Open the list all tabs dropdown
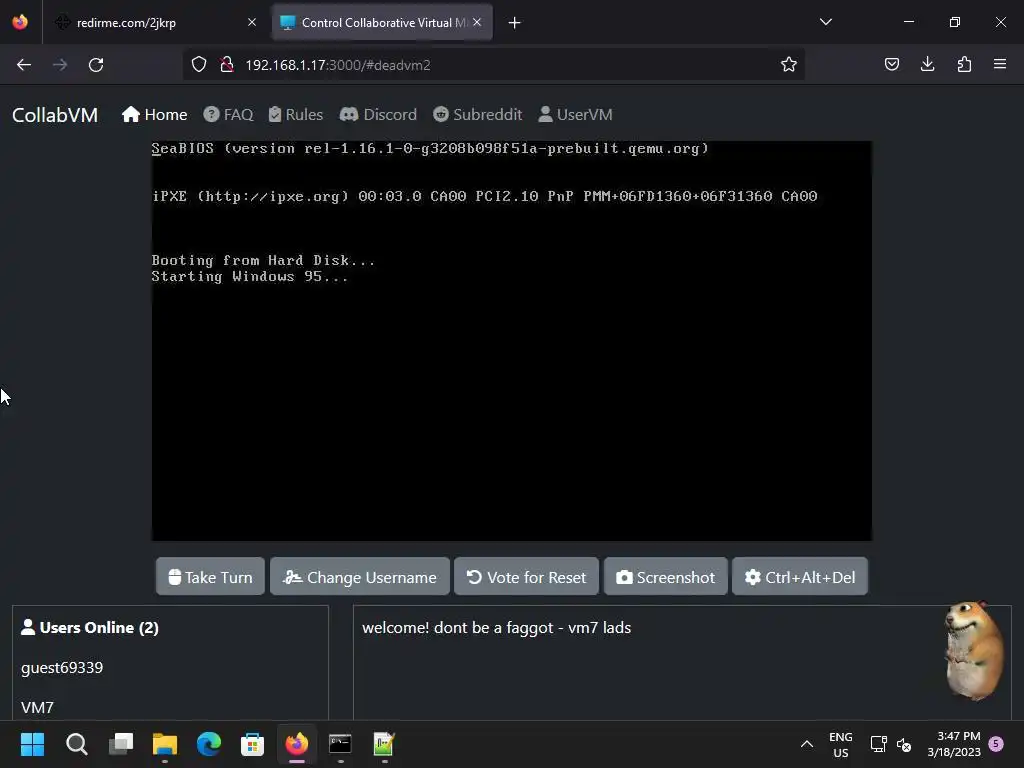The image size is (1024, 768). (x=825, y=22)
